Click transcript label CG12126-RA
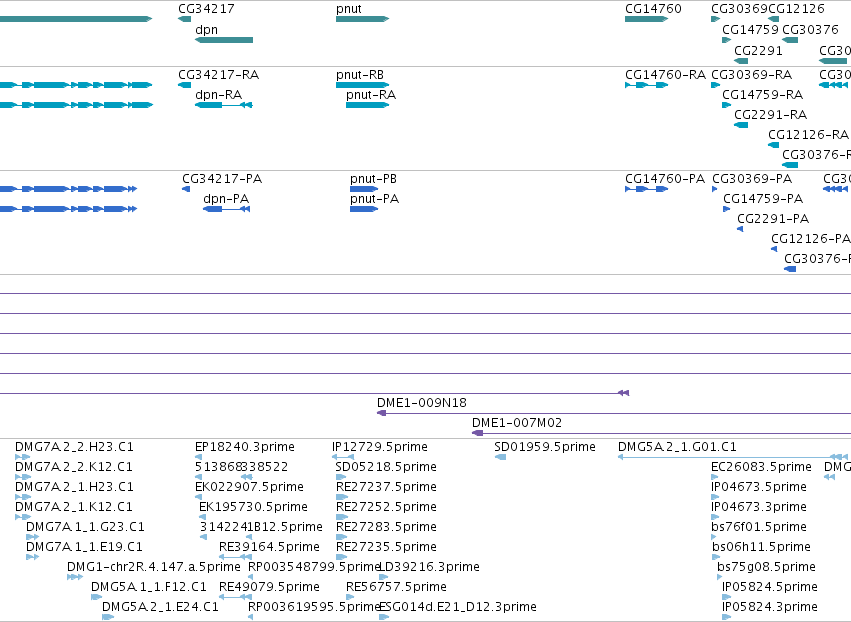851x622 pixels. click(808, 135)
